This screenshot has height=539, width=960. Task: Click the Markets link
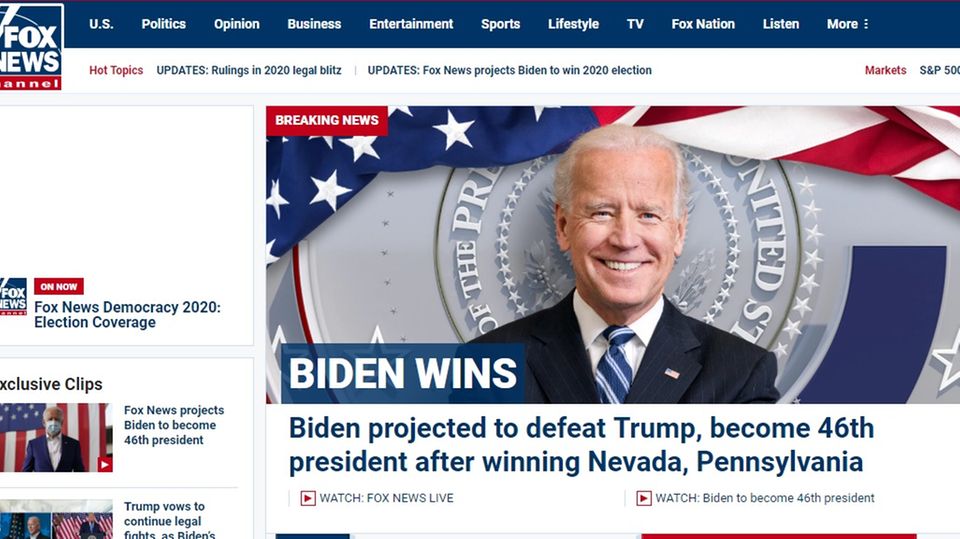[x=885, y=70]
